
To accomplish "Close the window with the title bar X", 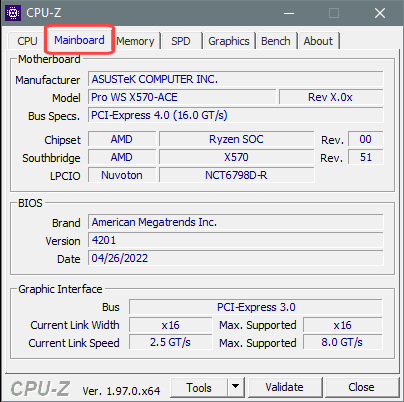I will pos(380,13).
